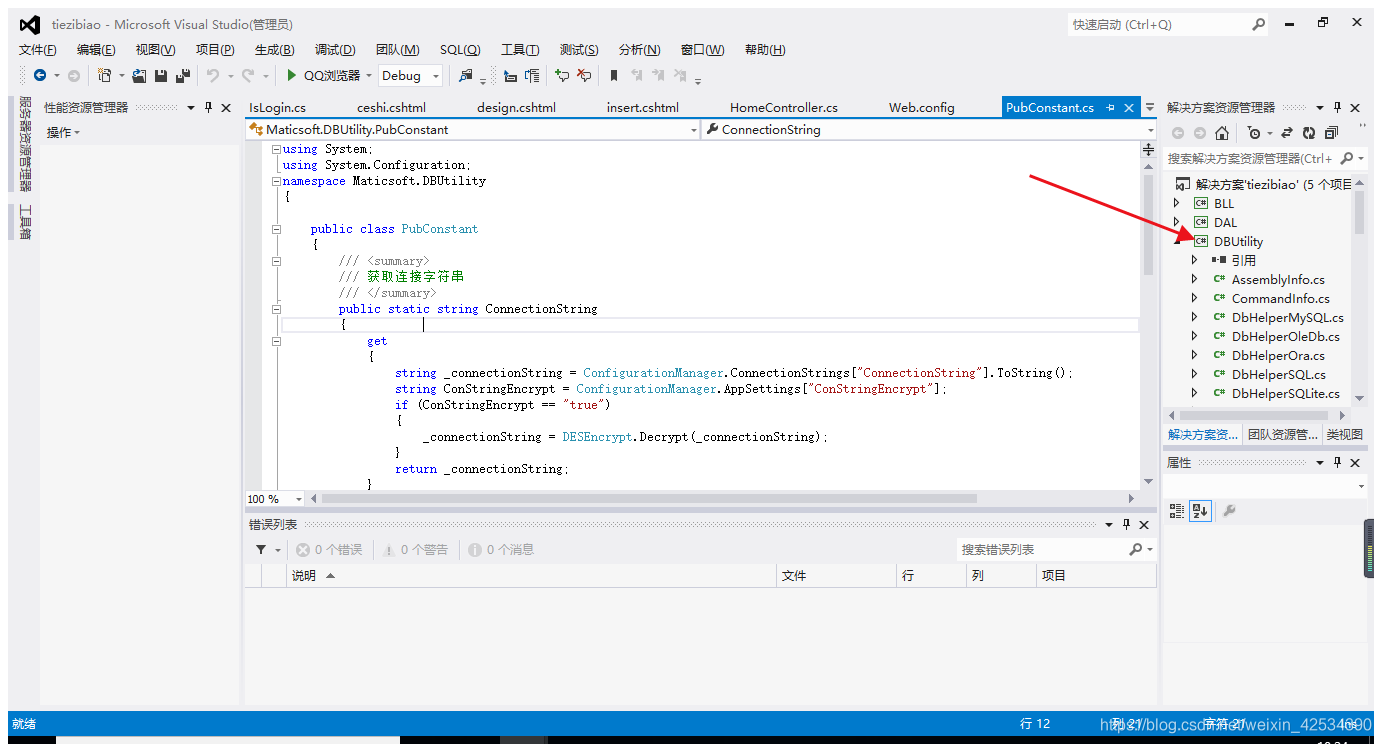Toggle auto-hide pin on 属性 panel
The width and height of the screenshot is (1382, 744).
coord(1337,462)
